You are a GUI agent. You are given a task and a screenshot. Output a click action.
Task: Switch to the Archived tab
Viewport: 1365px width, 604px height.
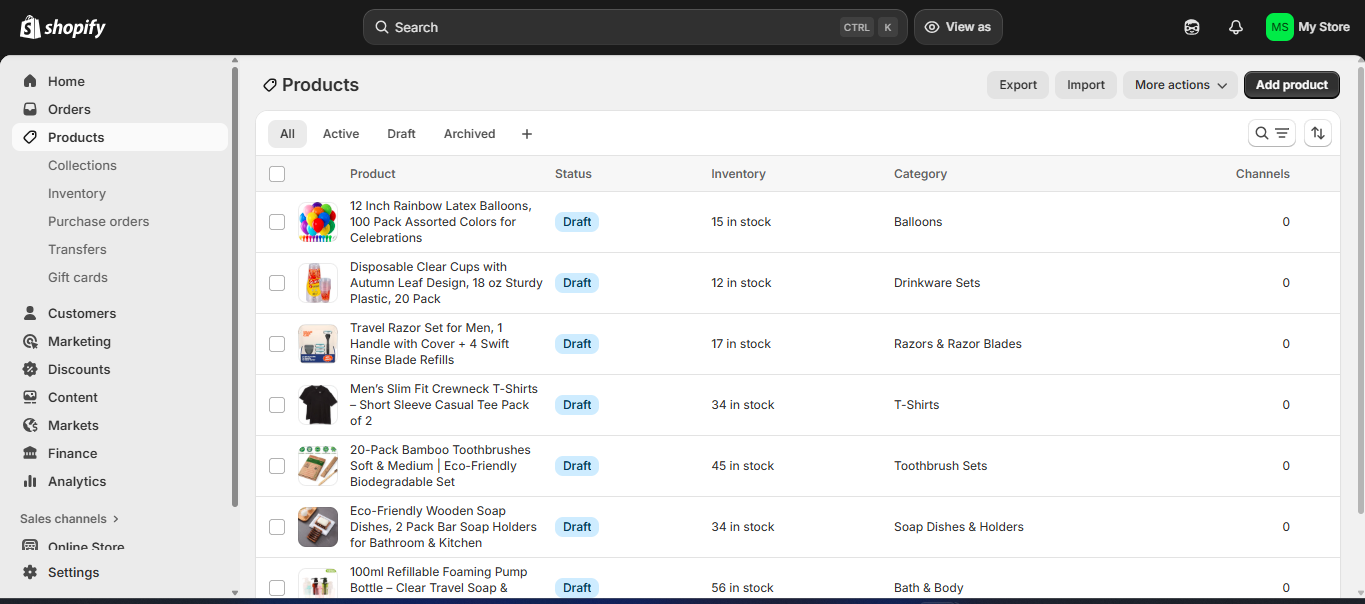click(x=469, y=134)
